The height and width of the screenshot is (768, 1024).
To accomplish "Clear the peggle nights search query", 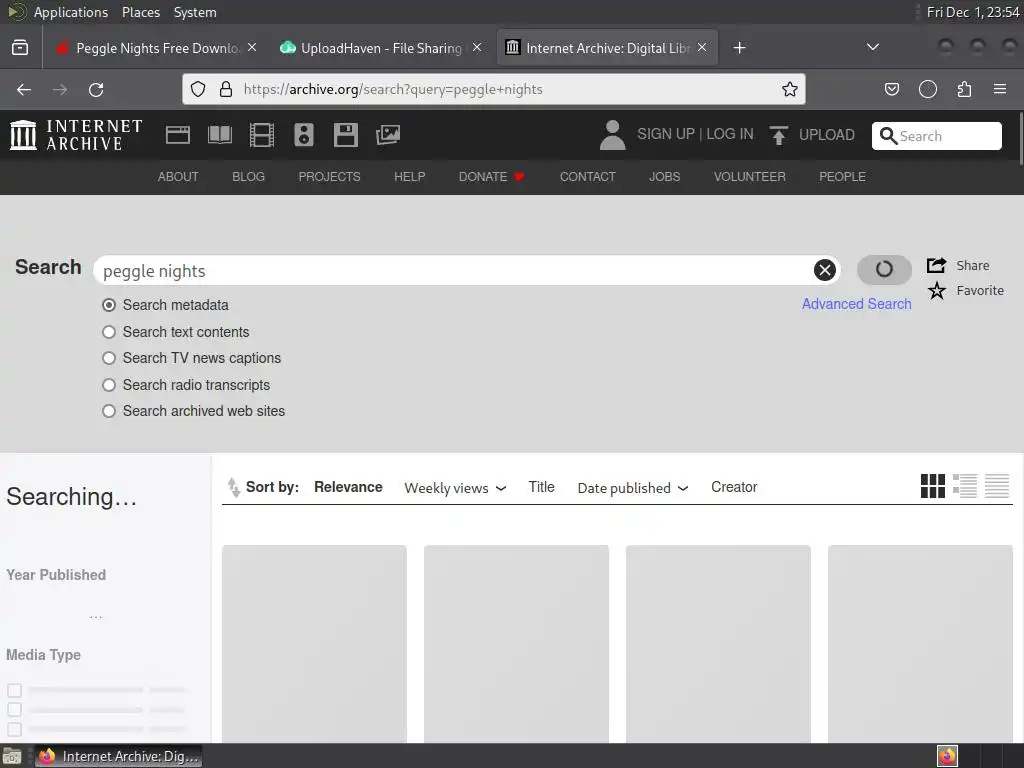I will (825, 270).
